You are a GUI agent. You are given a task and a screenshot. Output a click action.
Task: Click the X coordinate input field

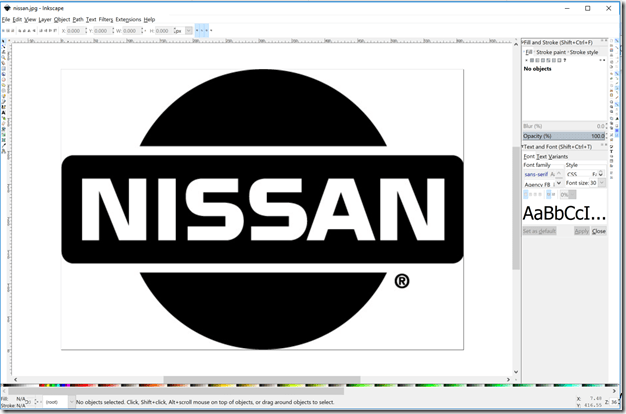[74, 31]
